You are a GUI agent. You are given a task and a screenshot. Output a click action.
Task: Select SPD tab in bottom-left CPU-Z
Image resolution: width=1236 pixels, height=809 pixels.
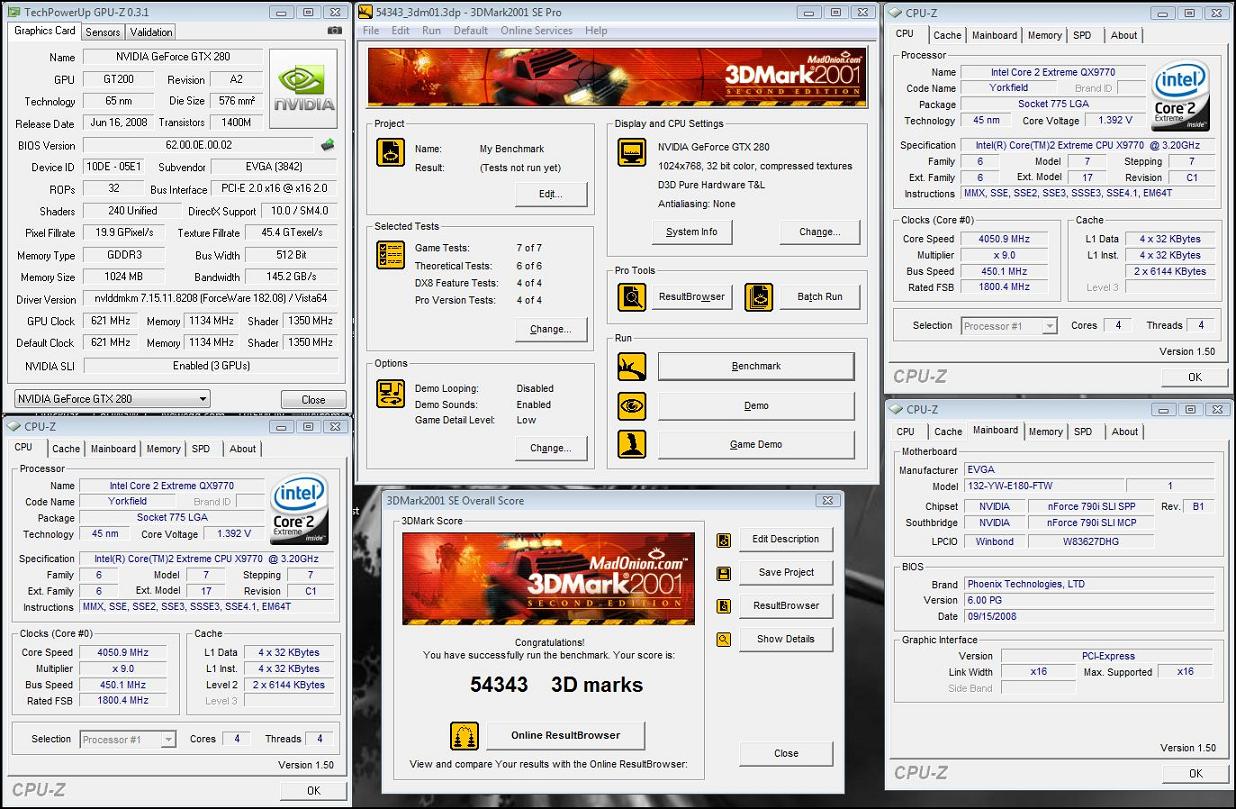click(x=201, y=449)
